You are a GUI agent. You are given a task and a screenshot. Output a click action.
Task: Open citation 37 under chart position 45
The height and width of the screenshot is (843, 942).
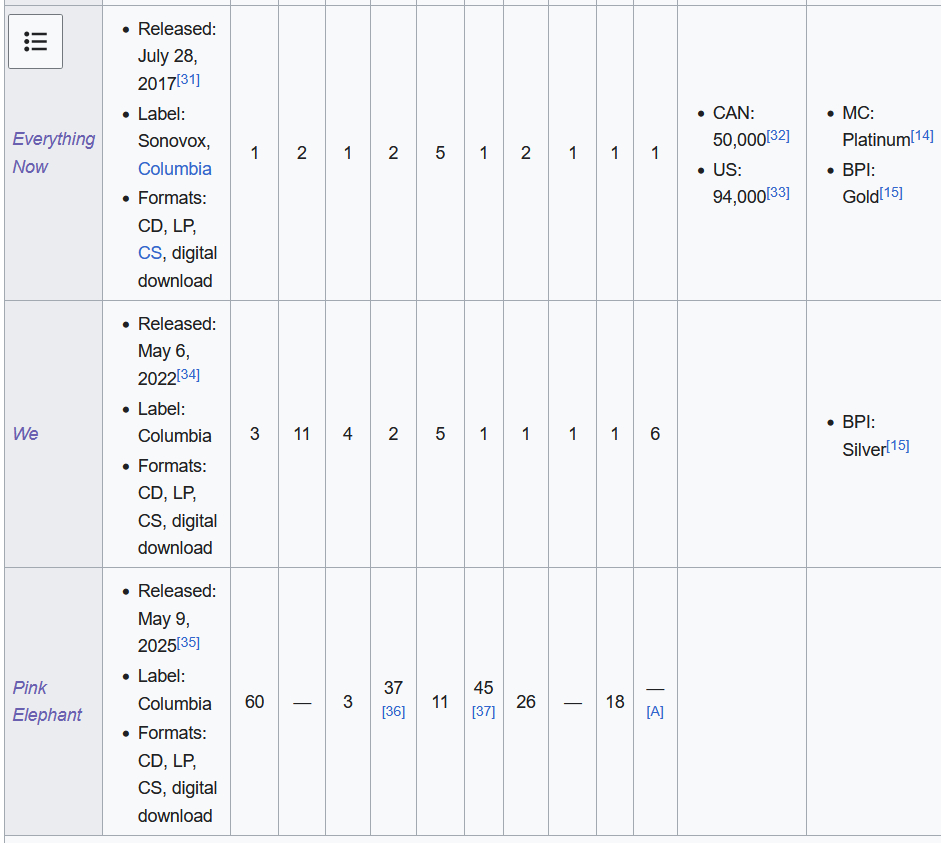coord(483,712)
